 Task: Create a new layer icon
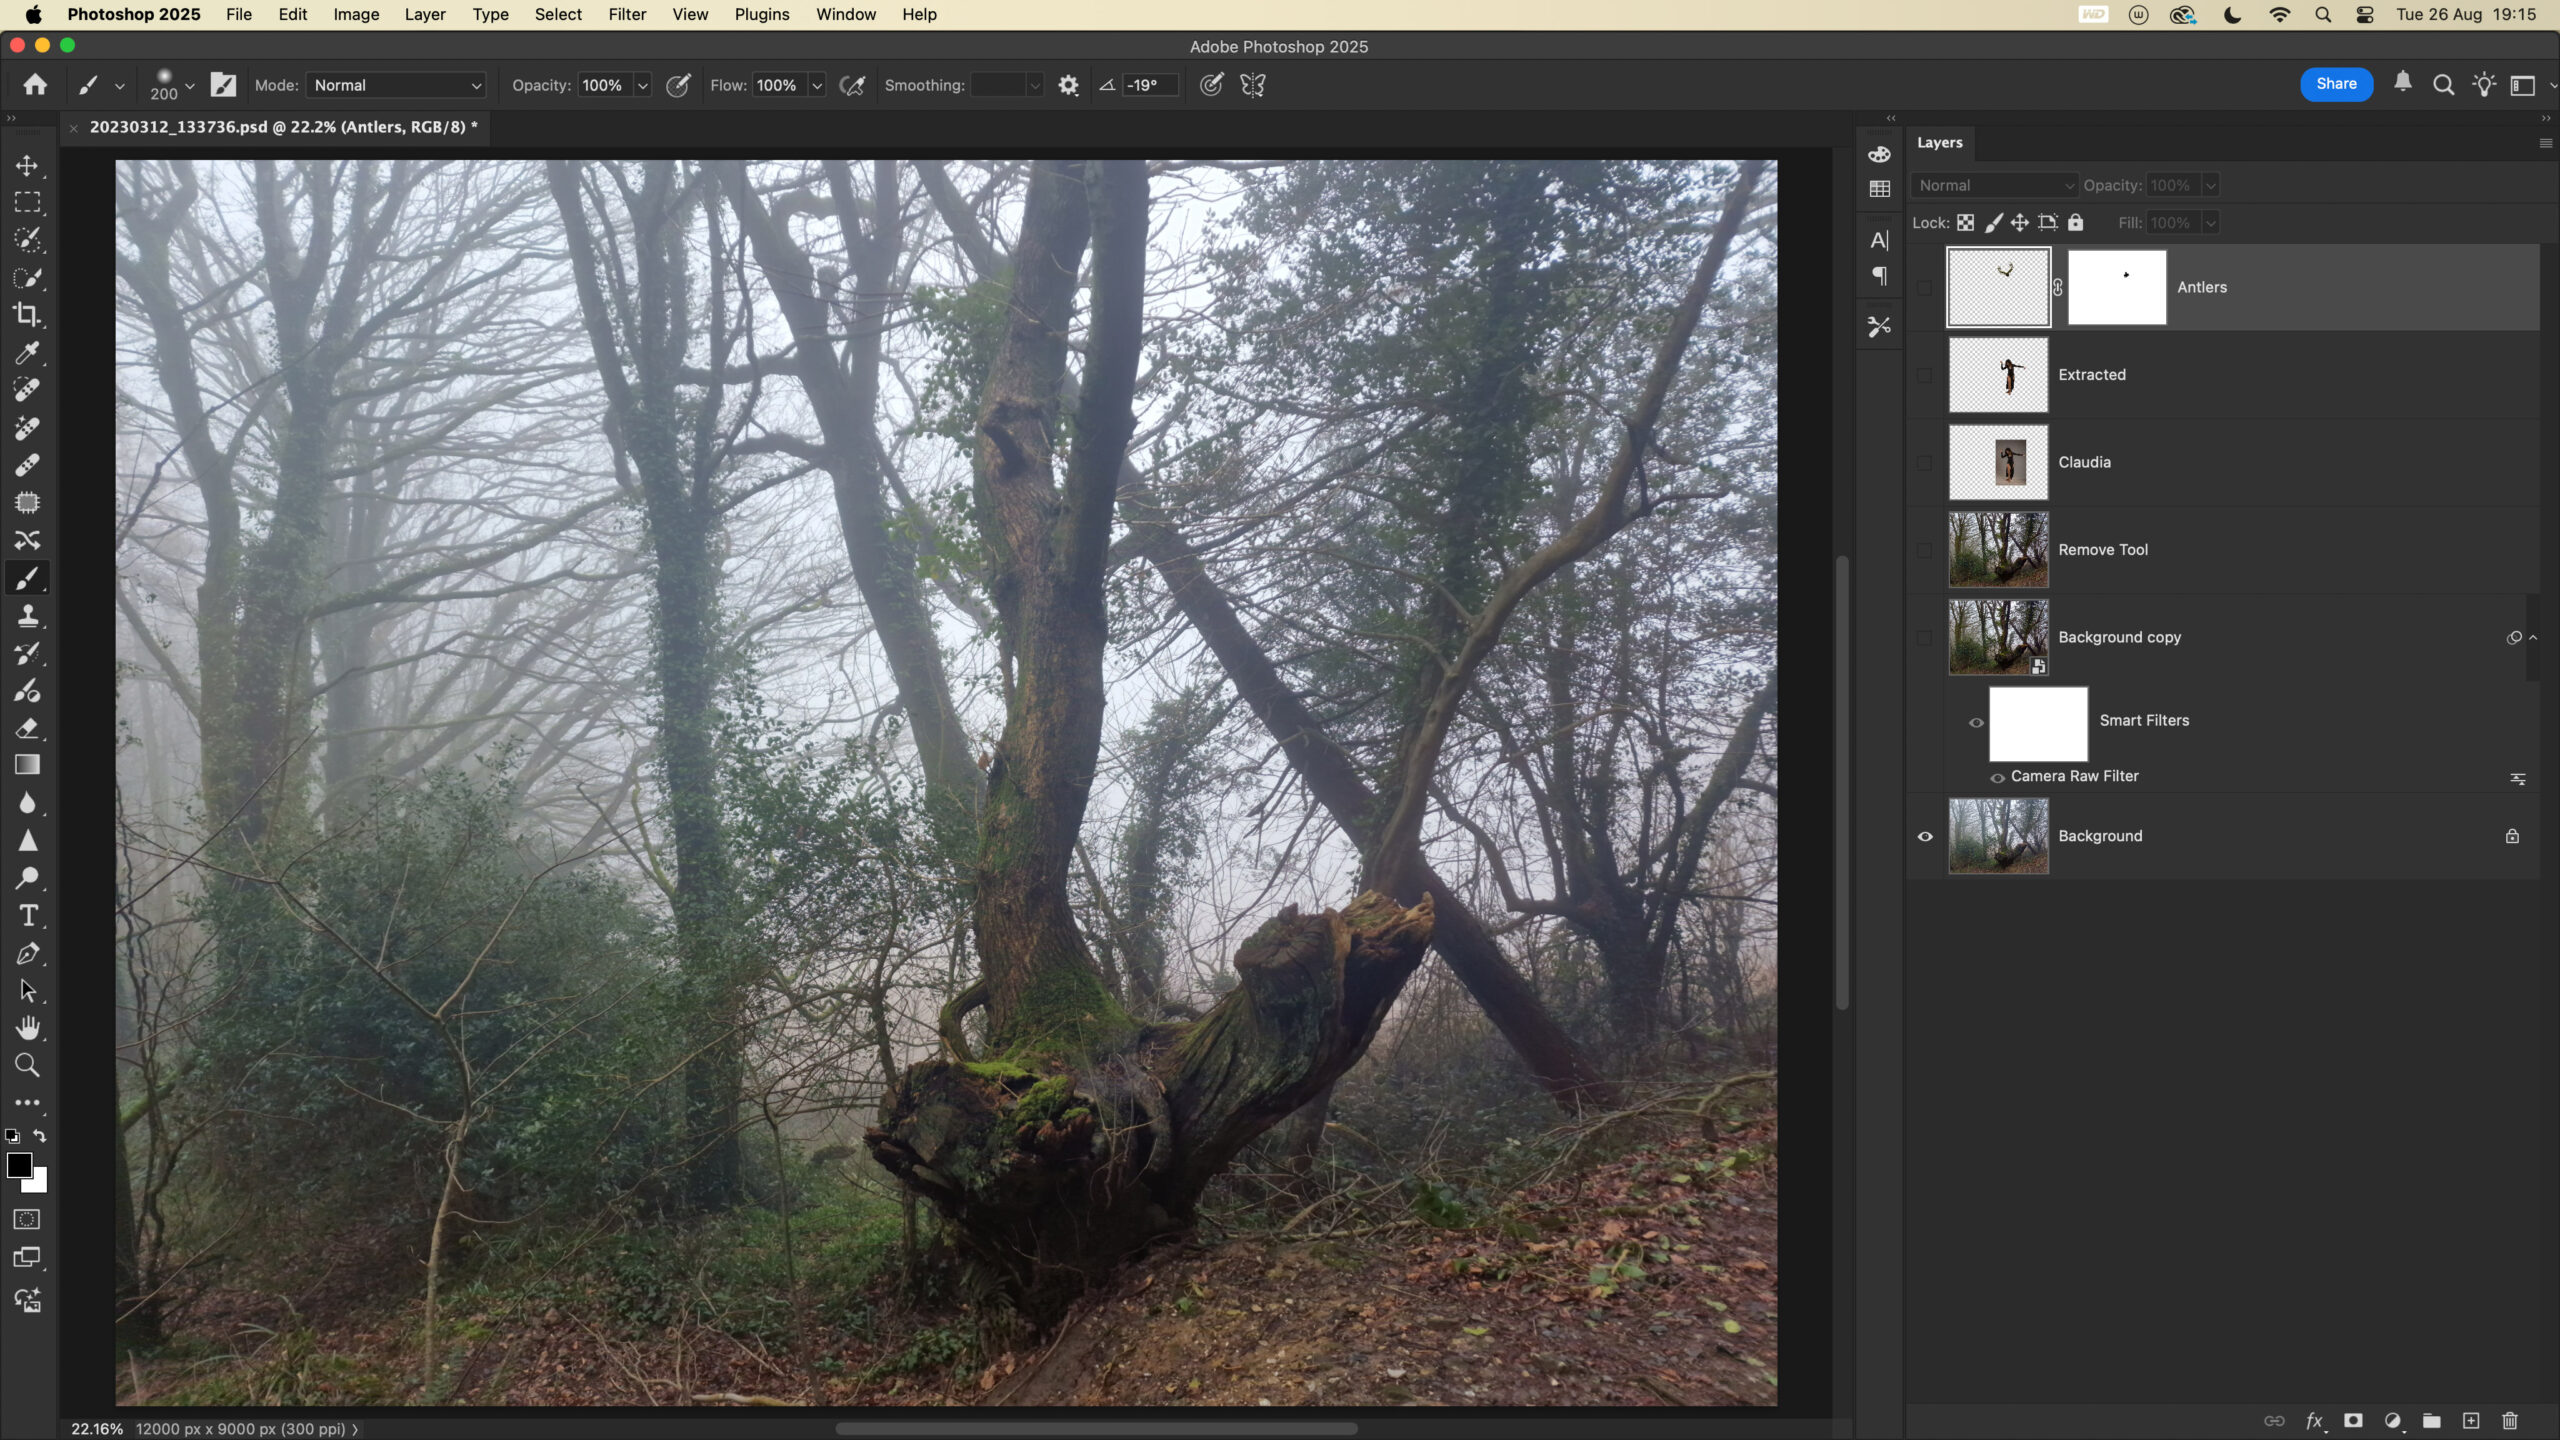pos(2471,1421)
